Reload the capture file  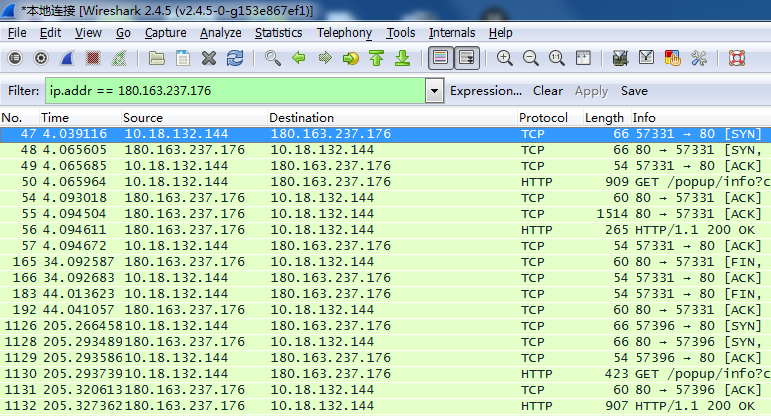coord(235,58)
